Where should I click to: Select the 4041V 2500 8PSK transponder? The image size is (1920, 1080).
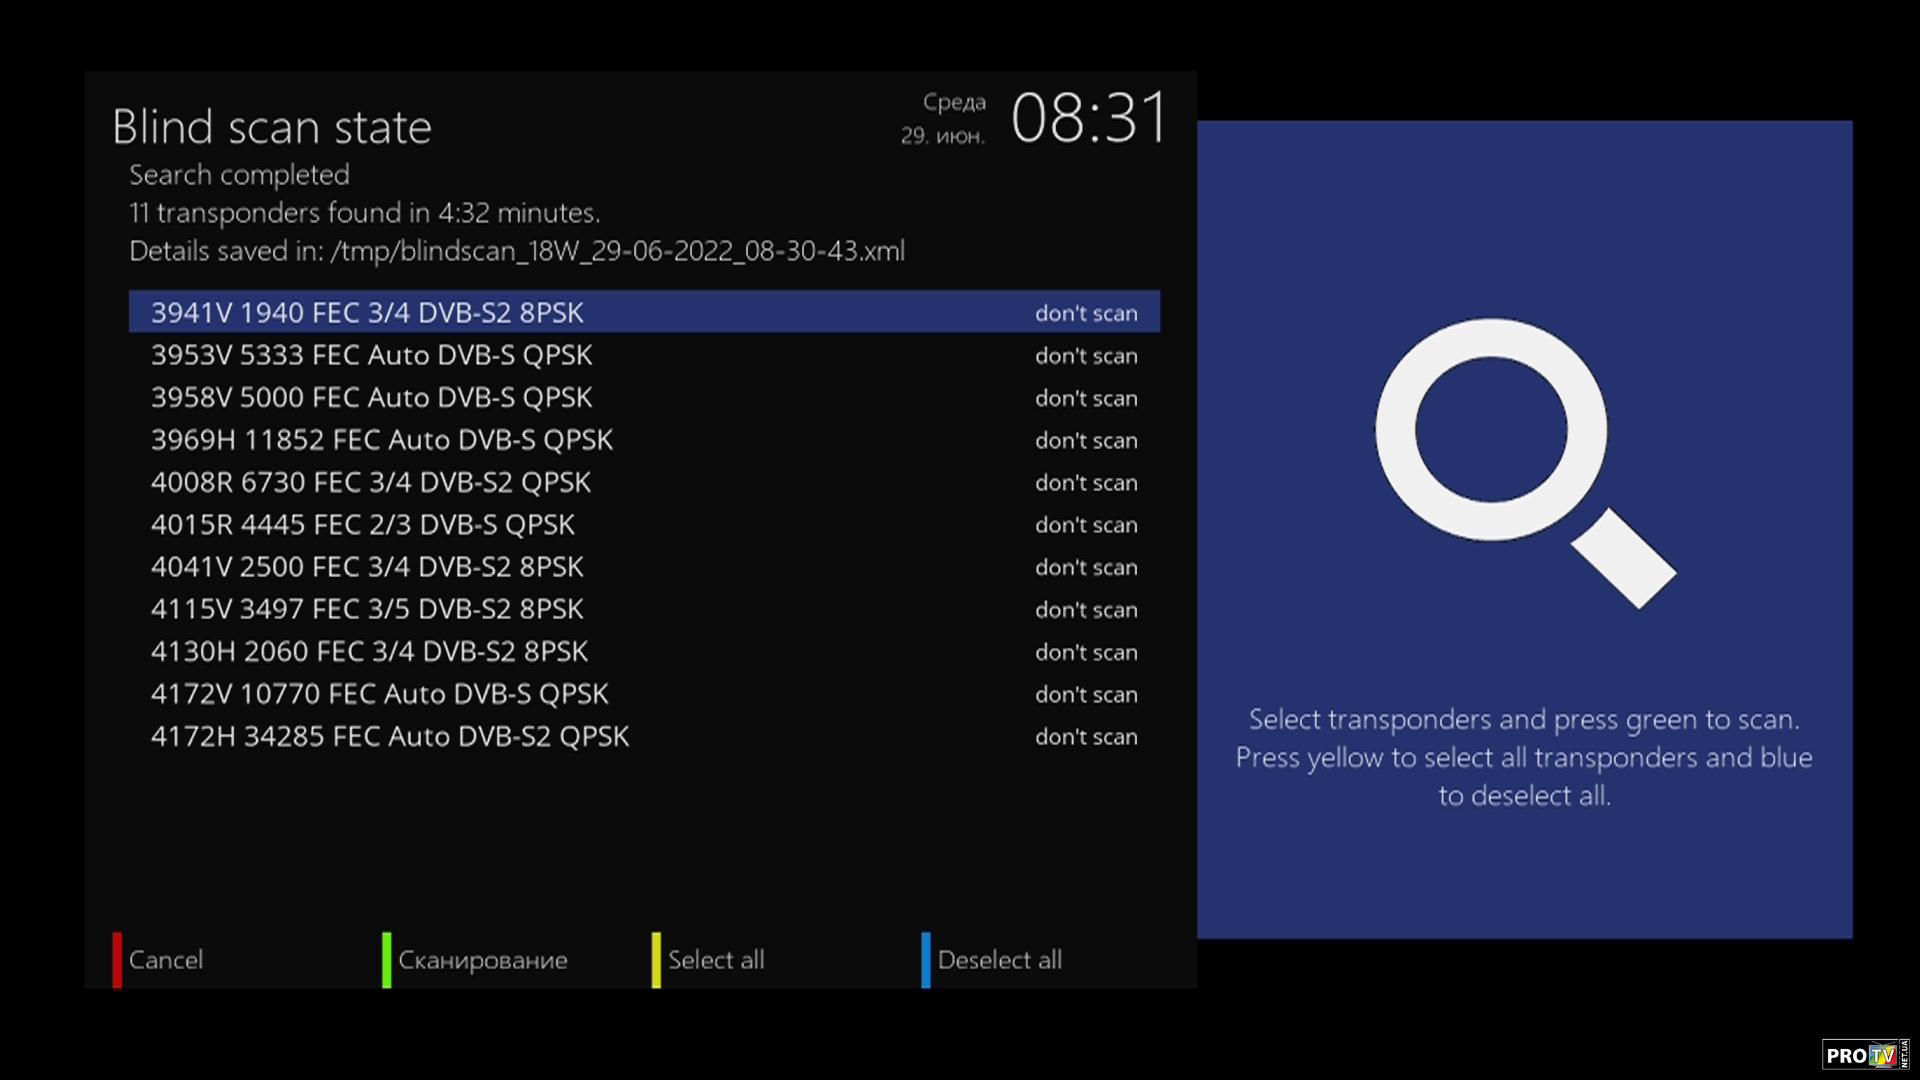(x=644, y=567)
